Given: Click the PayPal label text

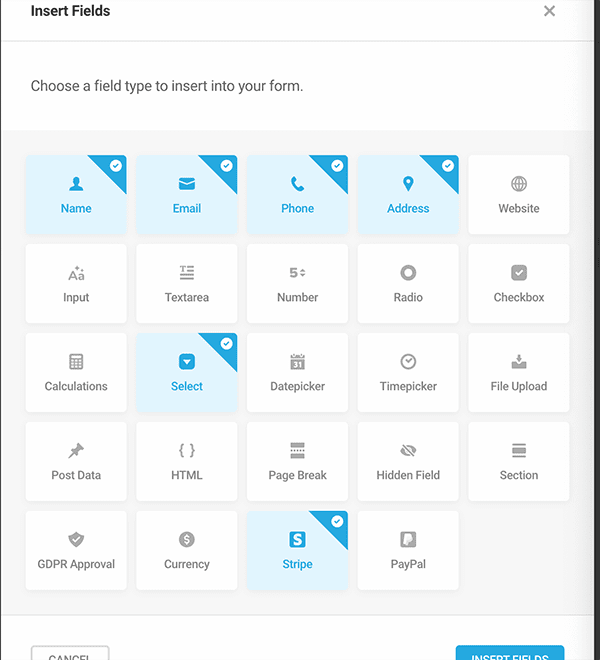Looking at the screenshot, I should [408, 564].
